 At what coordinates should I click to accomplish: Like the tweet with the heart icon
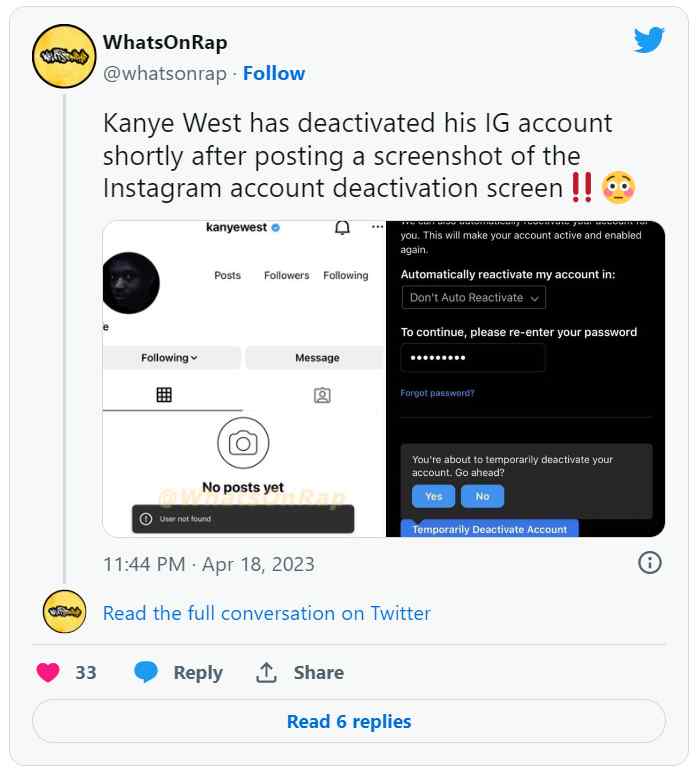click(x=48, y=672)
